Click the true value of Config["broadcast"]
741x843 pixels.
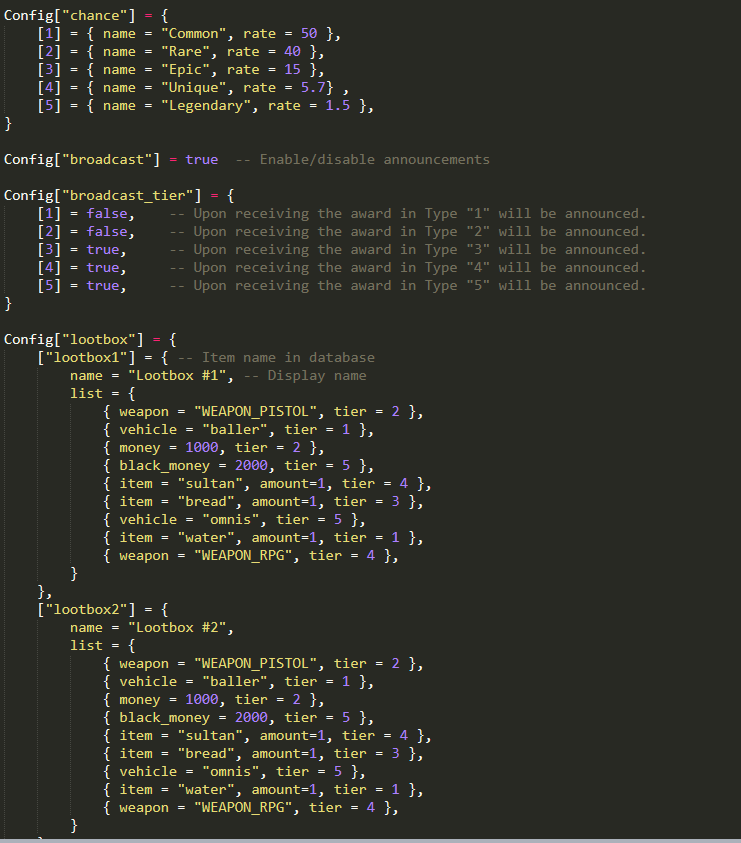pyautogui.click(x=202, y=160)
